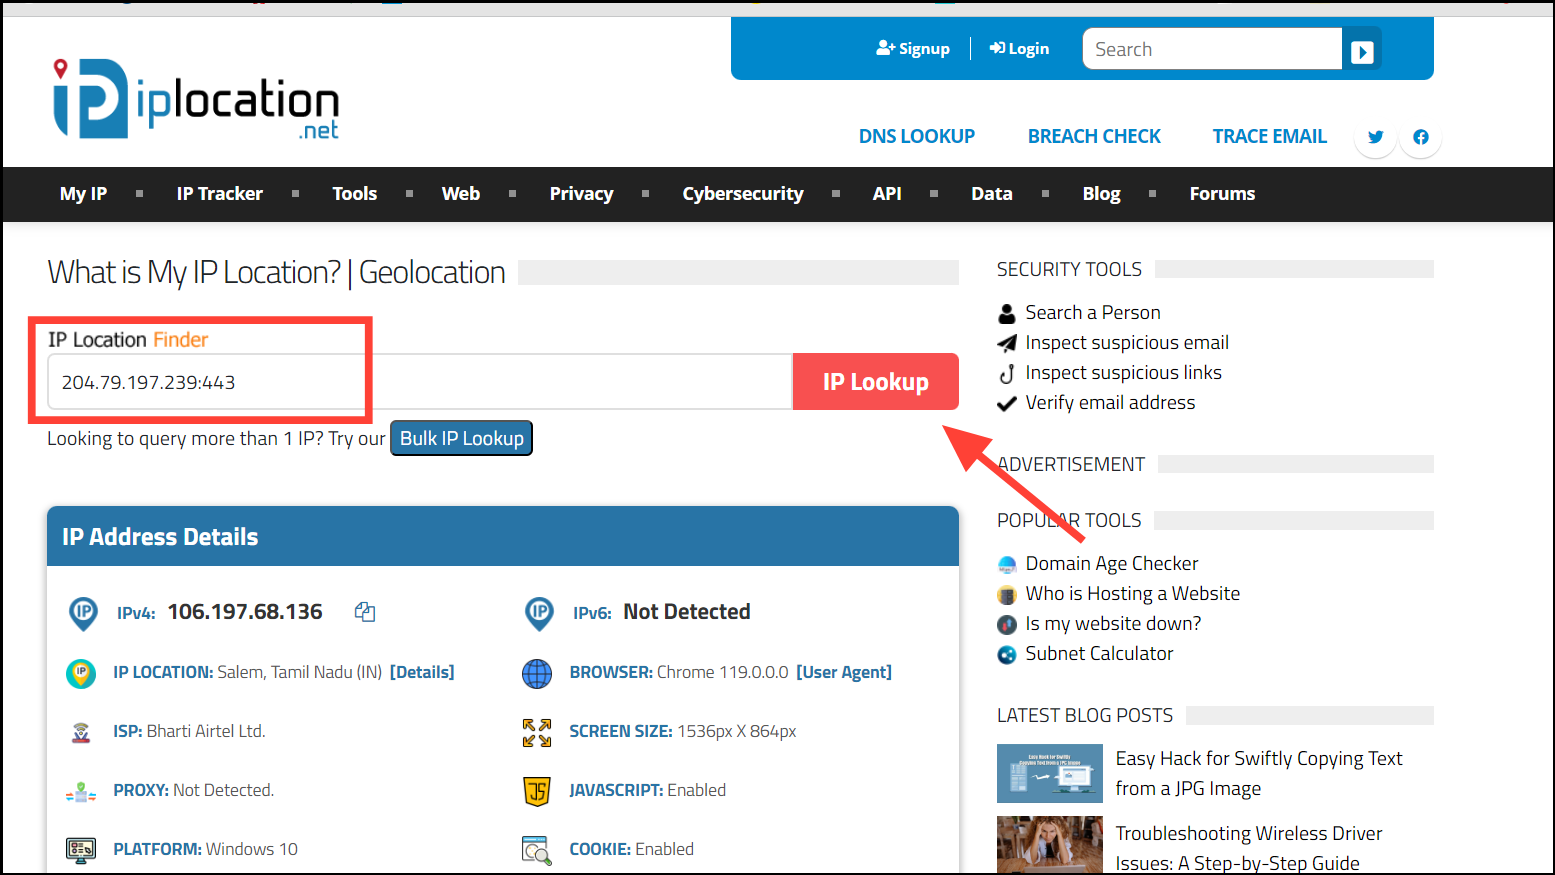Open Is my website down? link

pyautogui.click(x=1113, y=624)
